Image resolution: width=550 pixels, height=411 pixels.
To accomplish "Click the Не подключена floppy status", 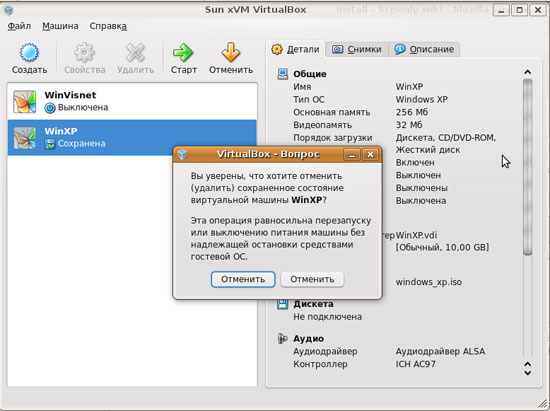I will [327, 317].
